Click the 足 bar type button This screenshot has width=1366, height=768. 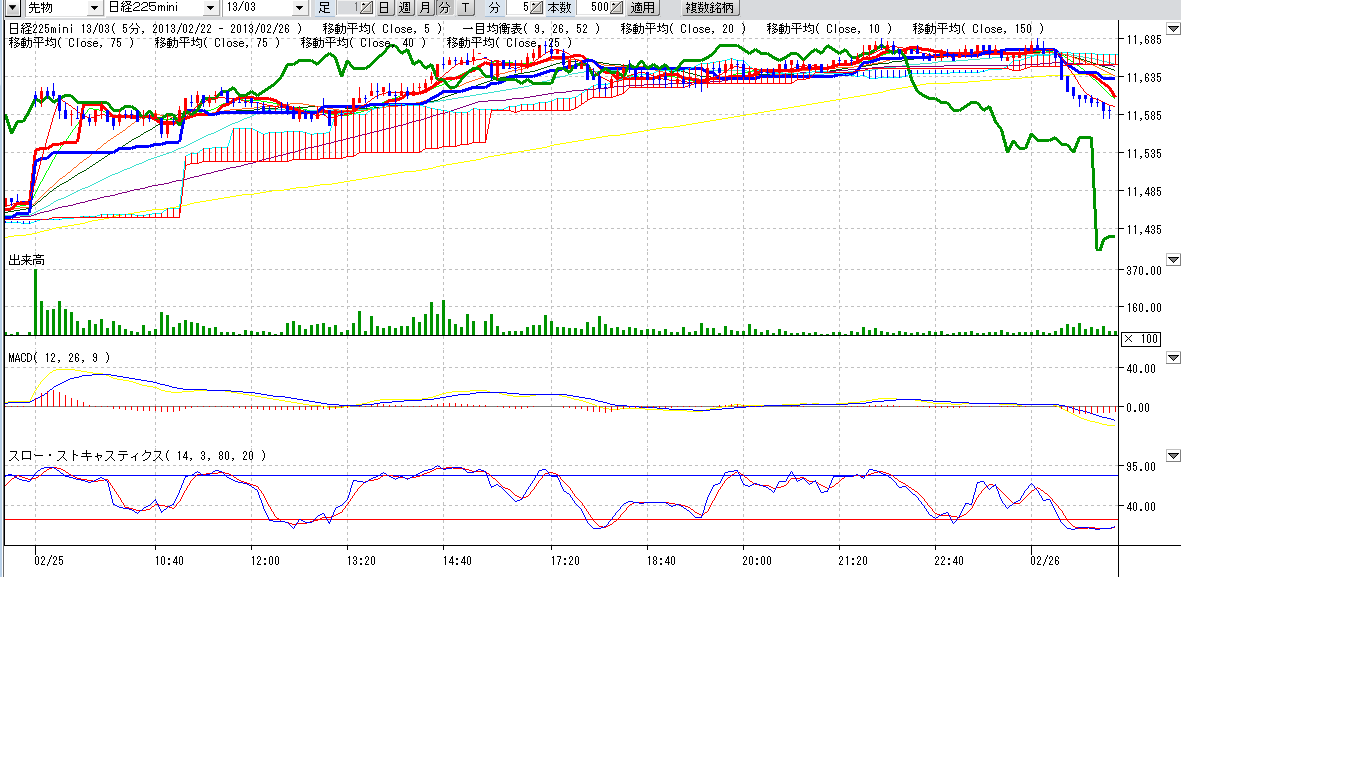tap(325, 8)
